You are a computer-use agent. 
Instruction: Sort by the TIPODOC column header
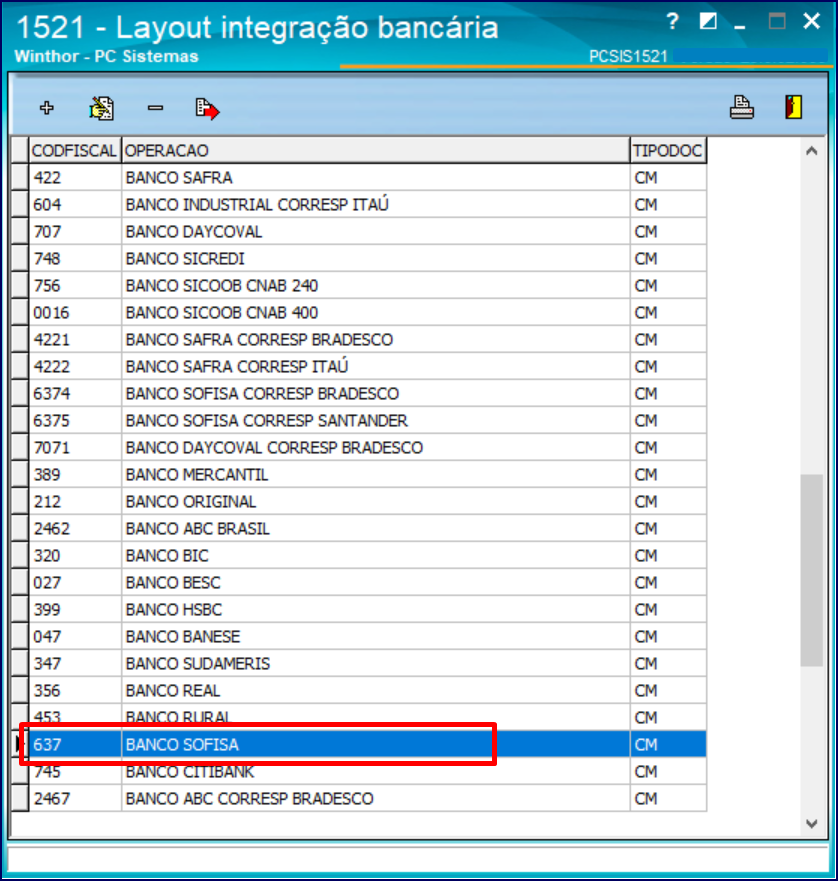coord(668,151)
